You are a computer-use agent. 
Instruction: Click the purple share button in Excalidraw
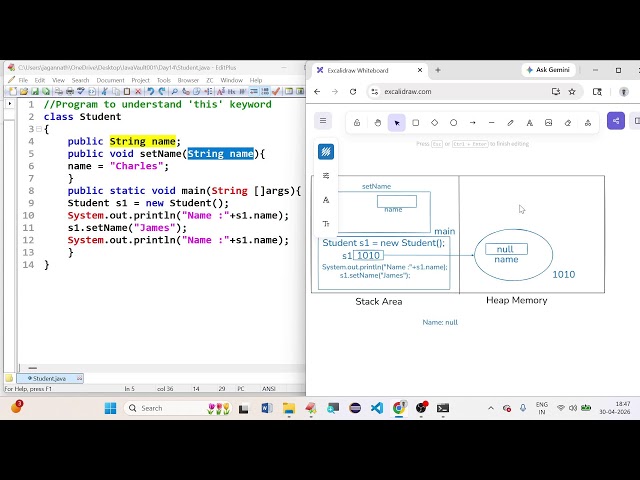point(616,121)
